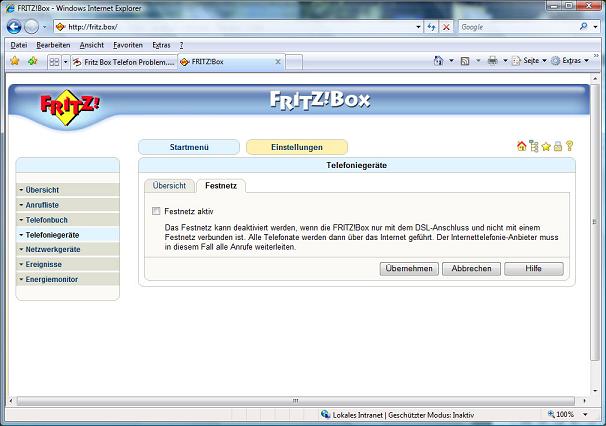Click the yellow star icon in FRITZ!Box header
606x426 pixels.
pos(546,147)
